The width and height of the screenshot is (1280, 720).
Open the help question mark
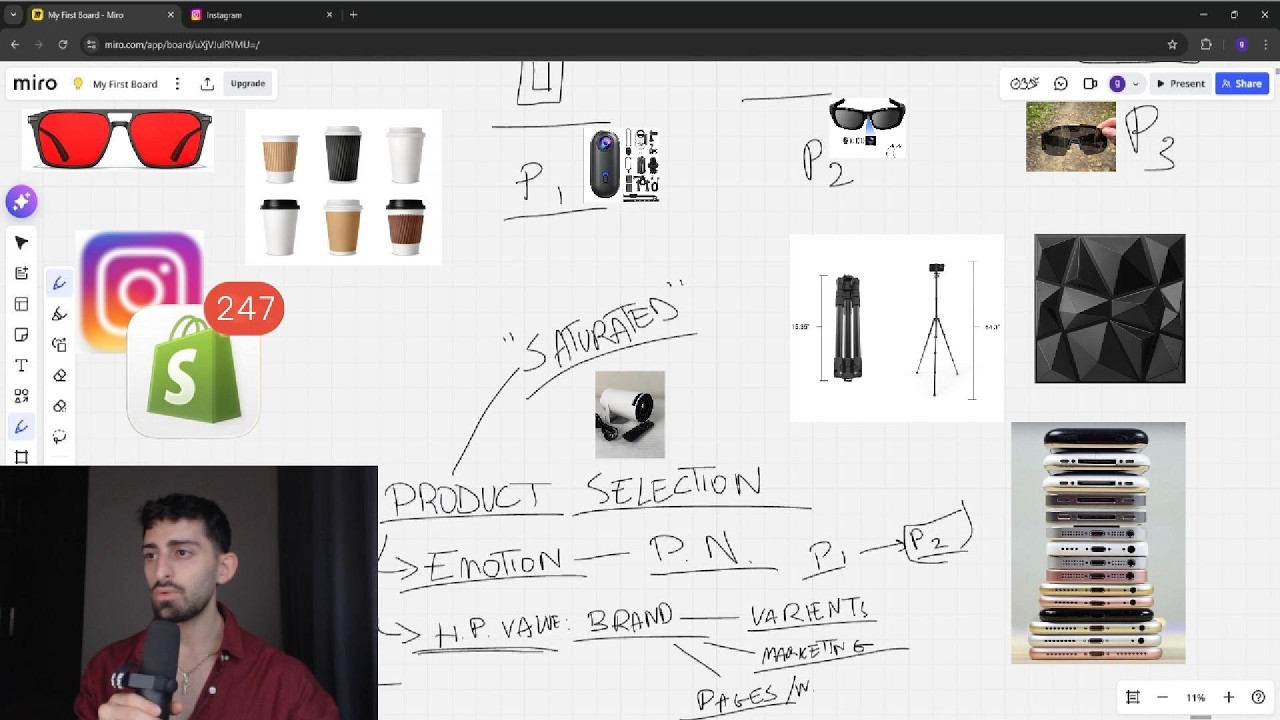pyautogui.click(x=1259, y=697)
